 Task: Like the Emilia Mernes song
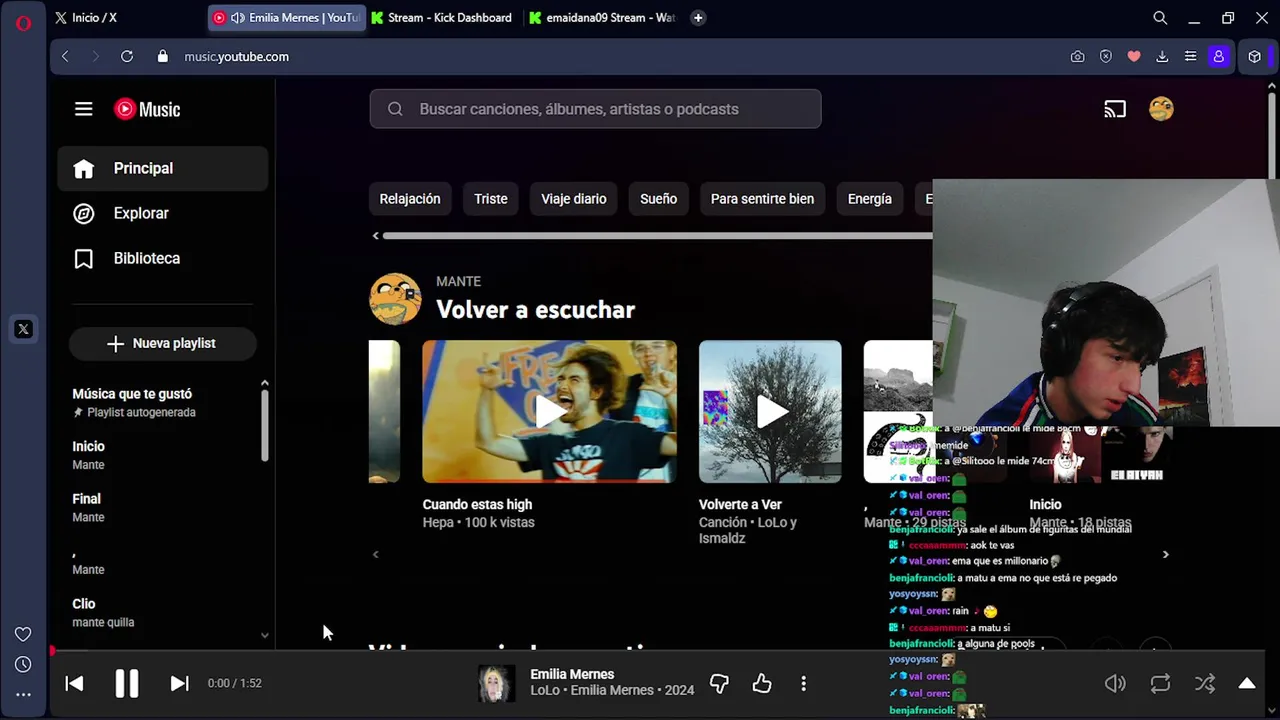(x=762, y=683)
